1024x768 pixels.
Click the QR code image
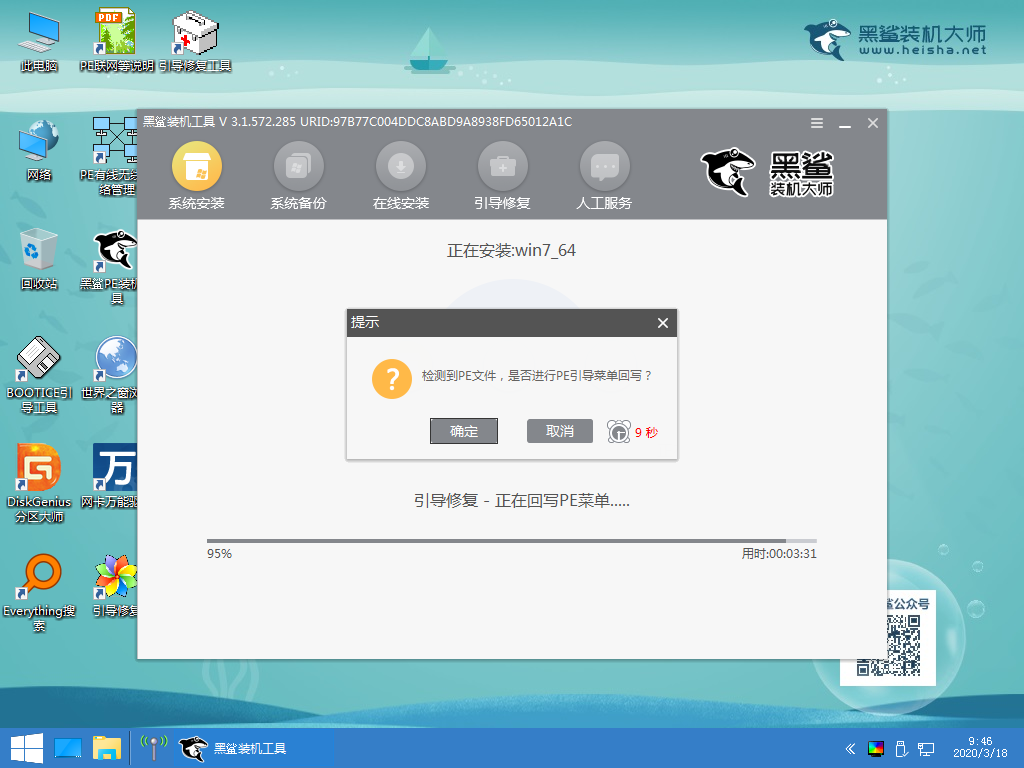pyautogui.click(x=888, y=645)
